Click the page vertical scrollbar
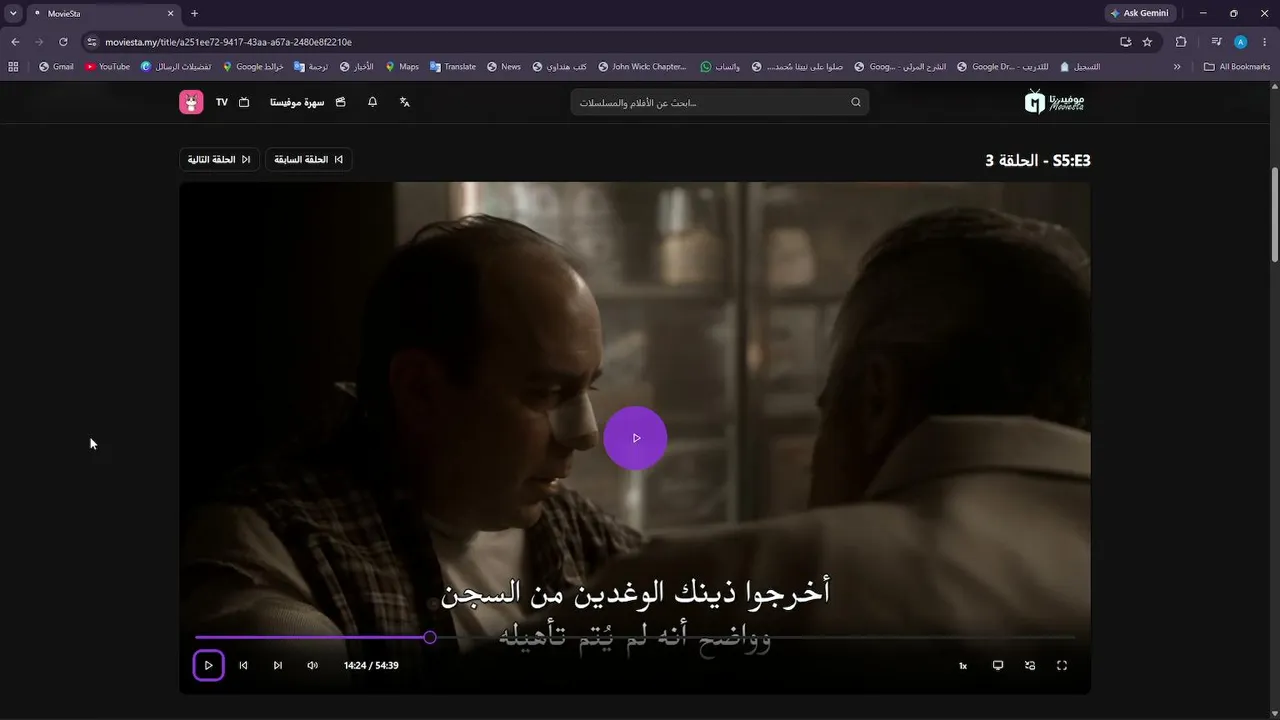This screenshot has width=1280, height=720. click(x=1274, y=215)
